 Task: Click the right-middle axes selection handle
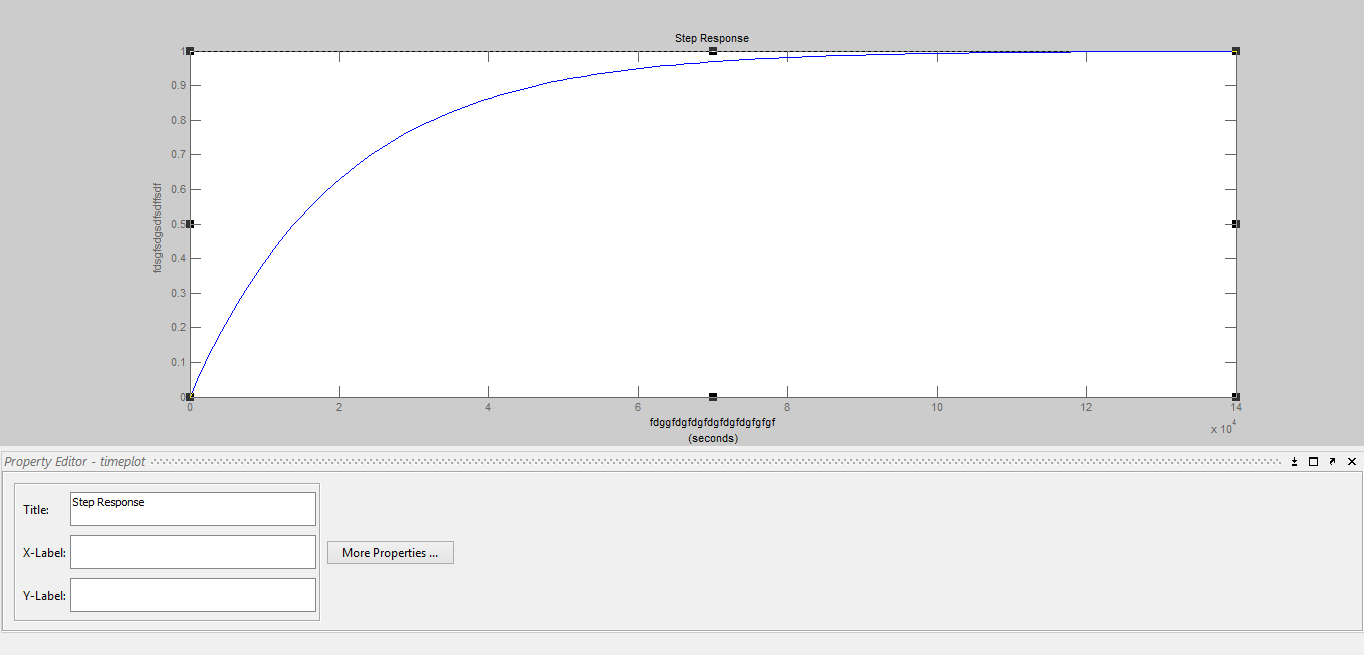[x=1236, y=224]
